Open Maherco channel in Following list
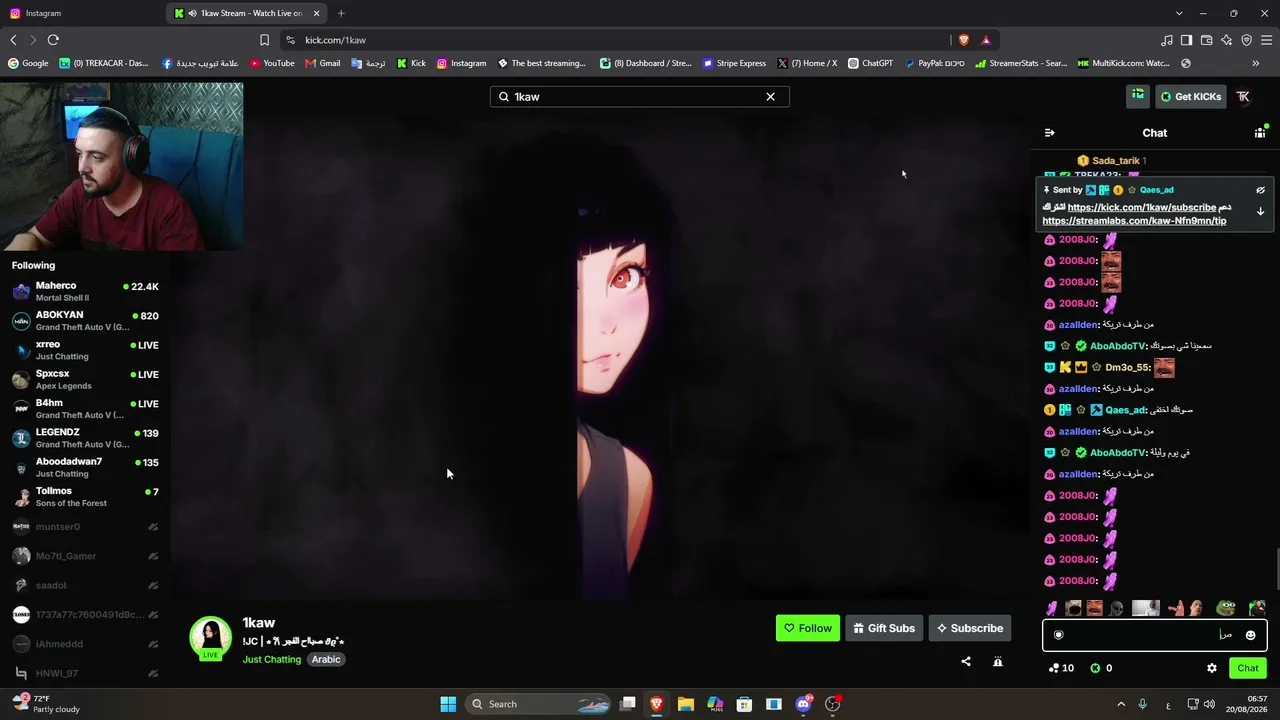 [x=85, y=291]
